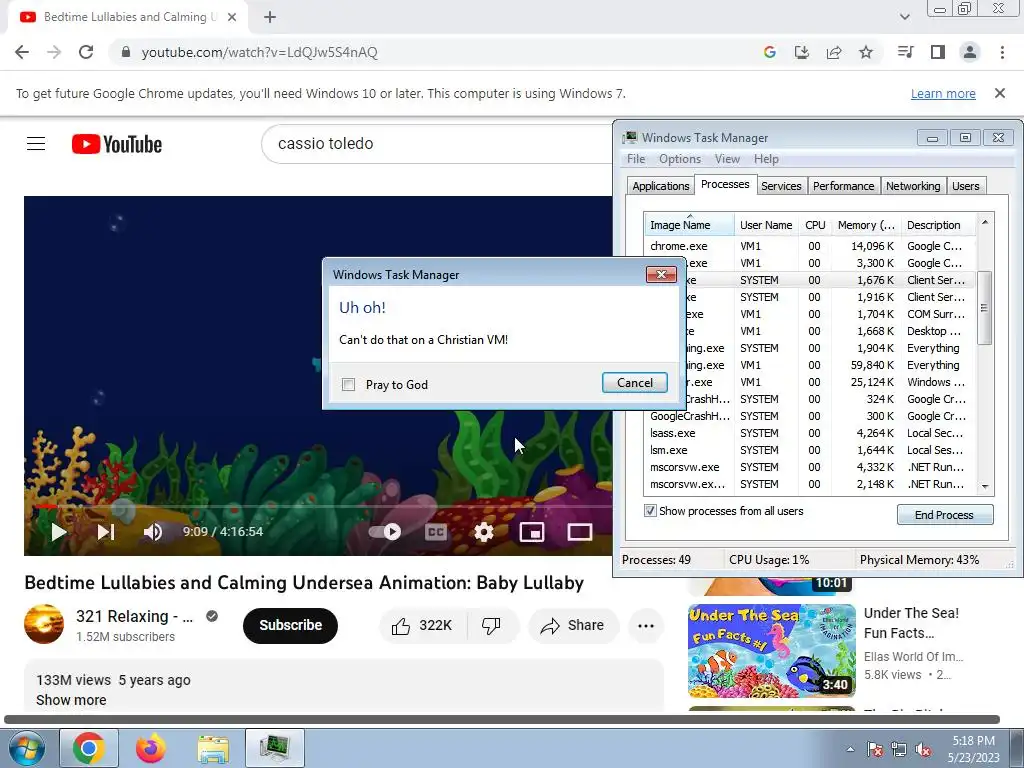The width and height of the screenshot is (1024, 768).
Task: Open the Options menu in Task Manager
Action: click(x=680, y=159)
